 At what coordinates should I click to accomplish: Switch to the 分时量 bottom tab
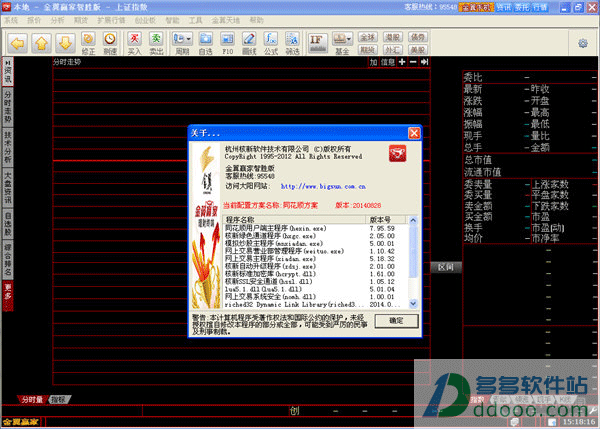click(x=32, y=400)
